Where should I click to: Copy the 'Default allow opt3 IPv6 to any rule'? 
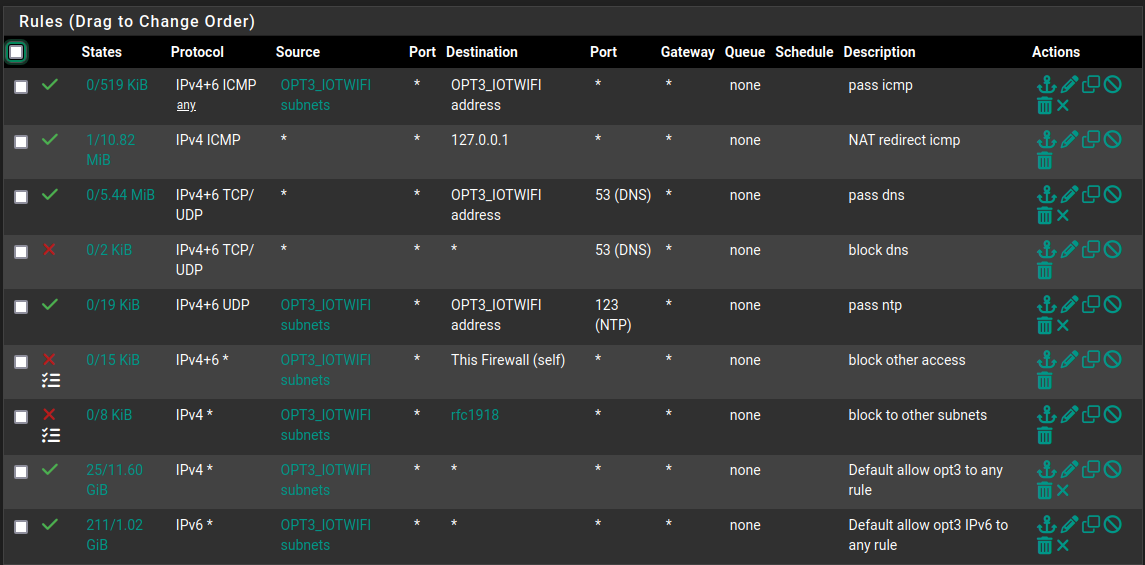point(1090,524)
